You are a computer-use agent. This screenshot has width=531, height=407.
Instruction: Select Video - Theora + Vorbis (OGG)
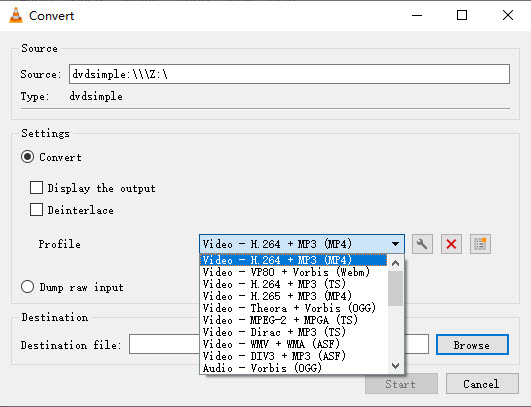293,308
